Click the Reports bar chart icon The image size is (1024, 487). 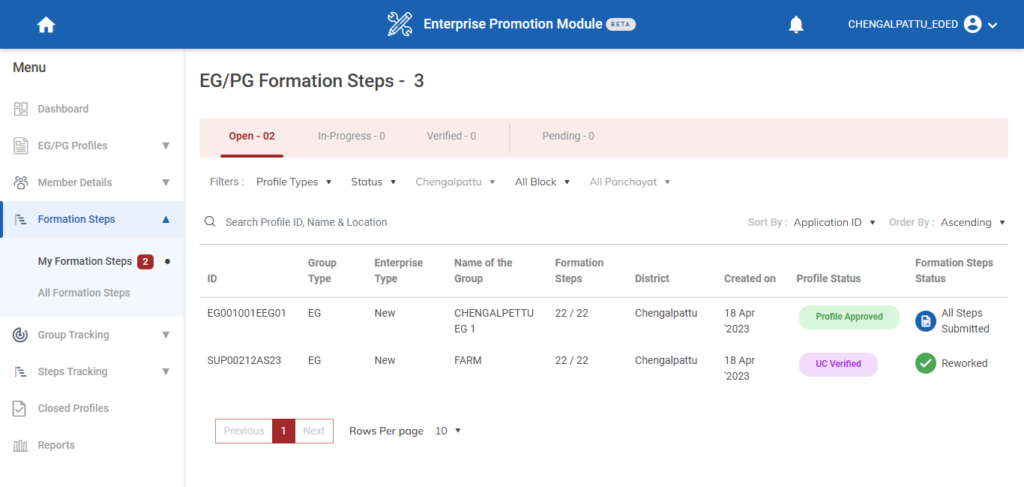click(x=21, y=445)
